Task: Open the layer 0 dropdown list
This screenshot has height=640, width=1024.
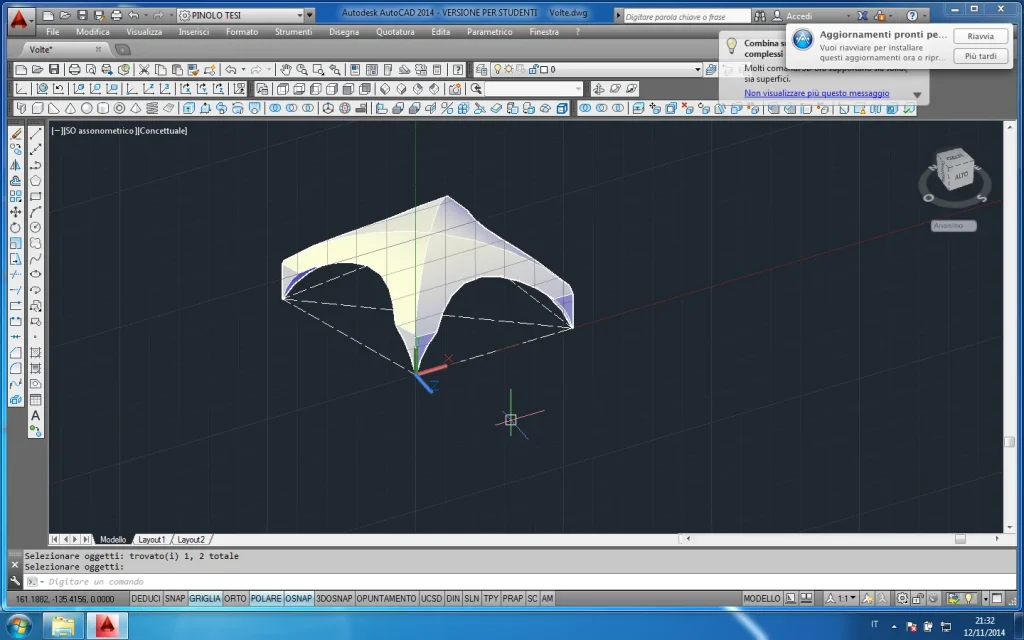Action: click(697, 69)
